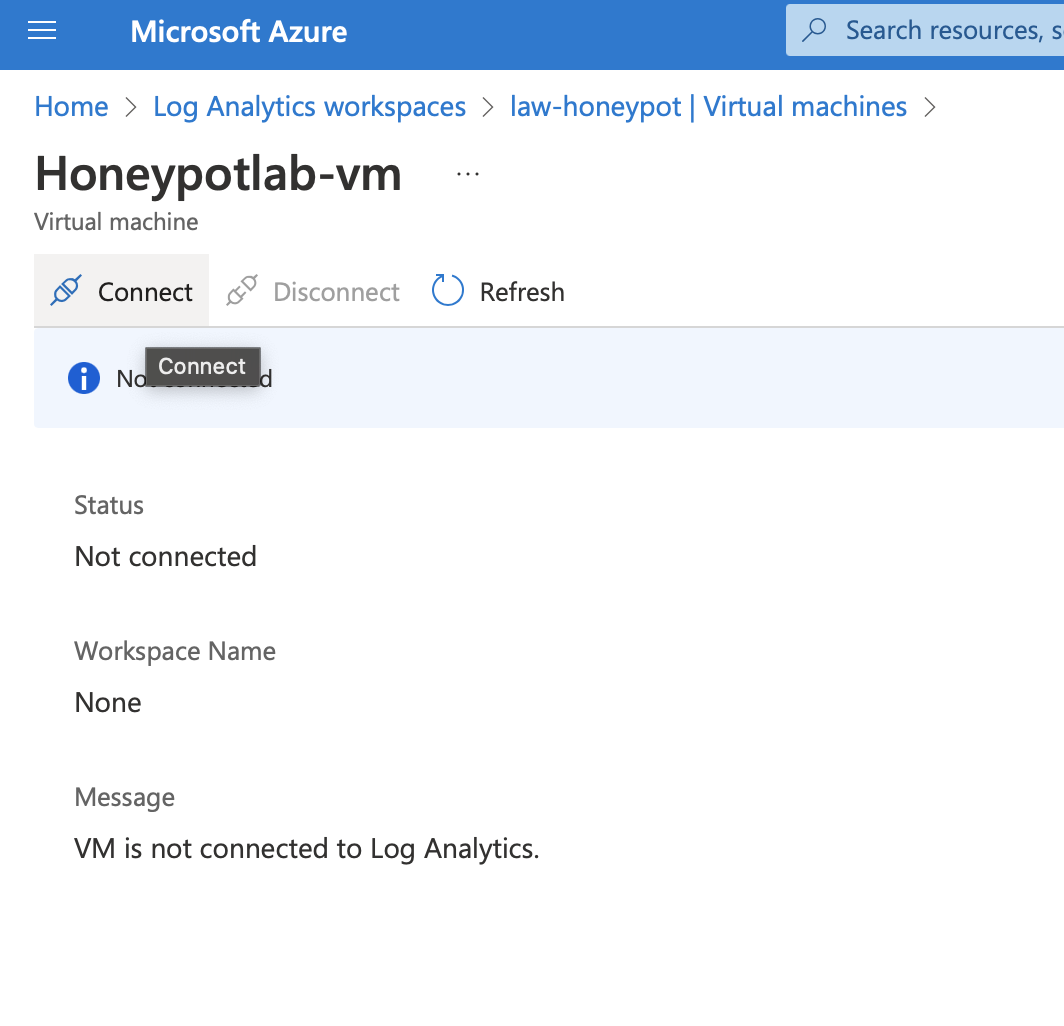Click the search magnifier icon

click(814, 31)
